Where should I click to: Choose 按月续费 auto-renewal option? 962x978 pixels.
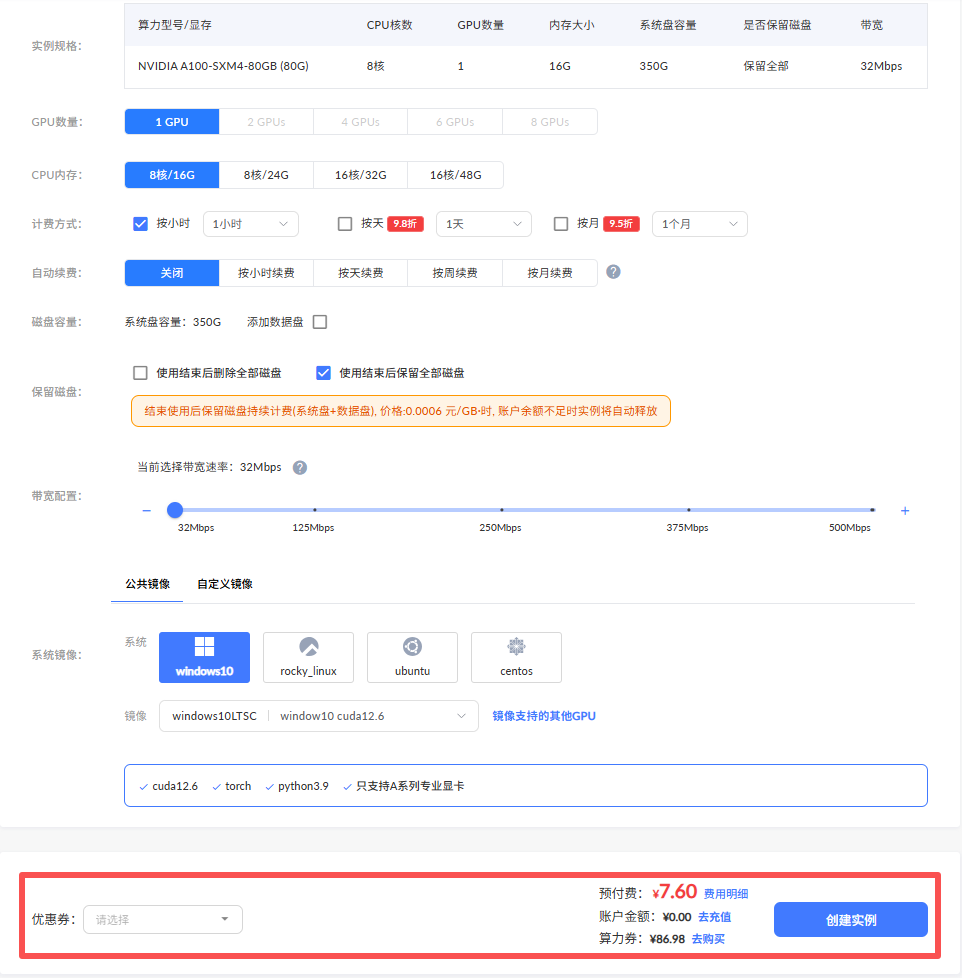(550, 273)
